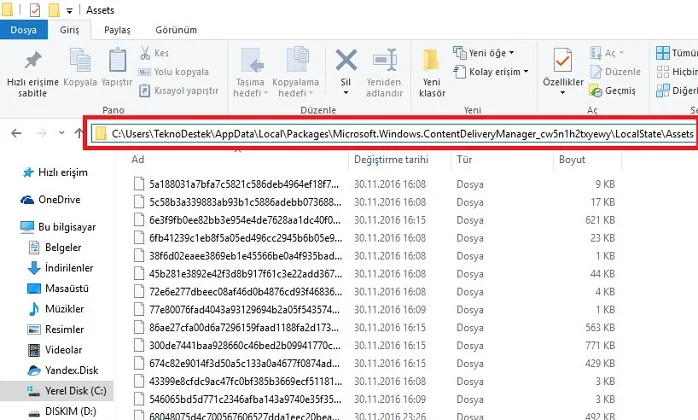Open İndirilenler in the sidebar
This screenshot has width=698, height=420.
tap(60, 268)
